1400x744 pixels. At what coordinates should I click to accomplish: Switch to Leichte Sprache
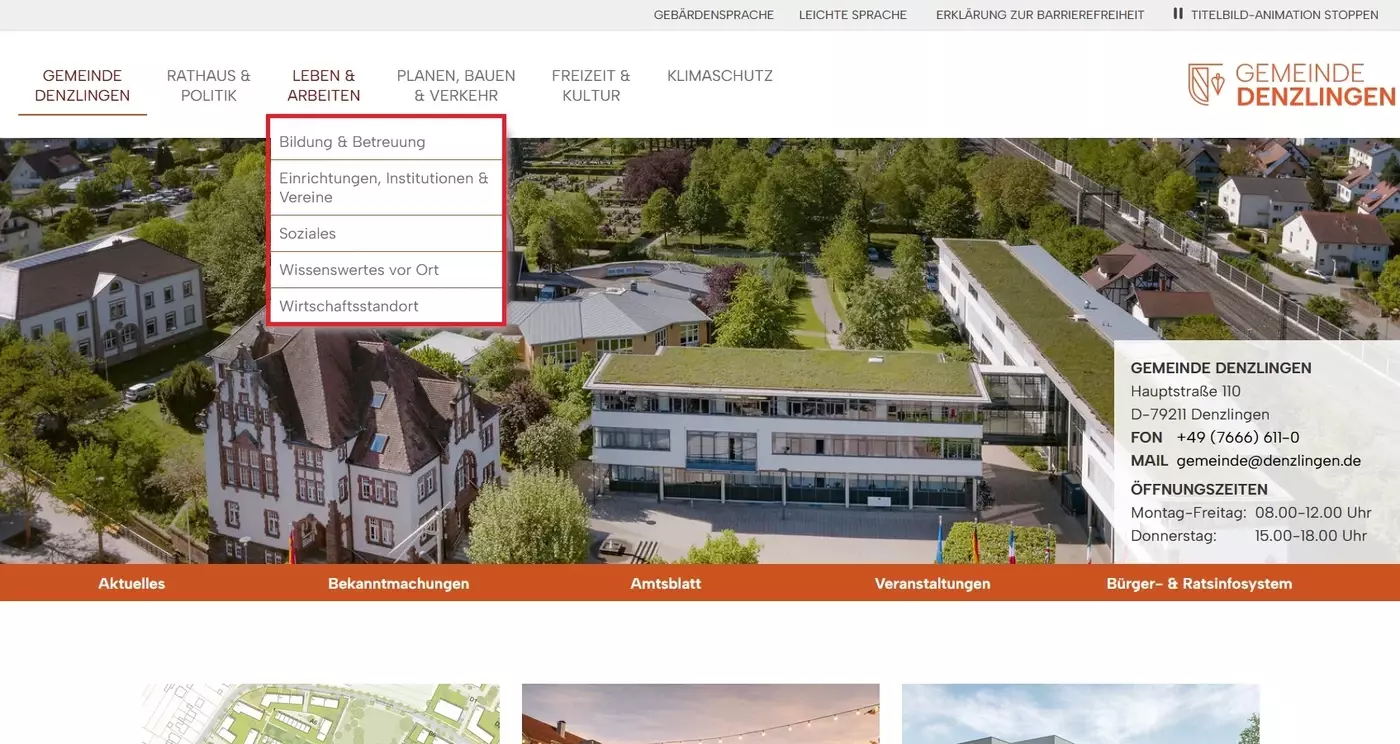click(x=853, y=14)
